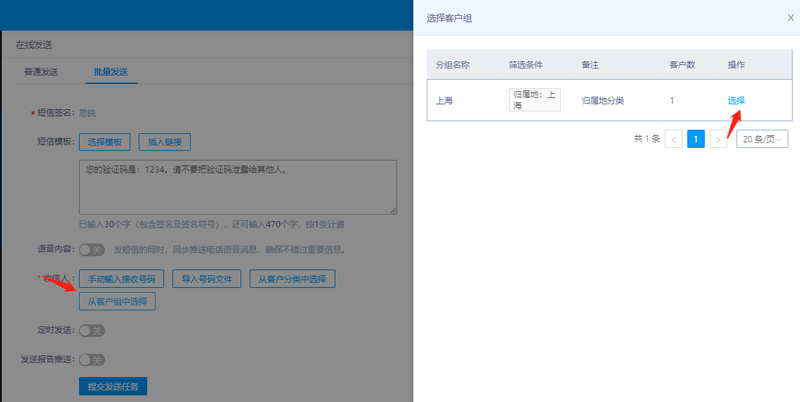Click the 上海 group name cell
Image resolution: width=800 pixels, height=402 pixels.
[444, 100]
